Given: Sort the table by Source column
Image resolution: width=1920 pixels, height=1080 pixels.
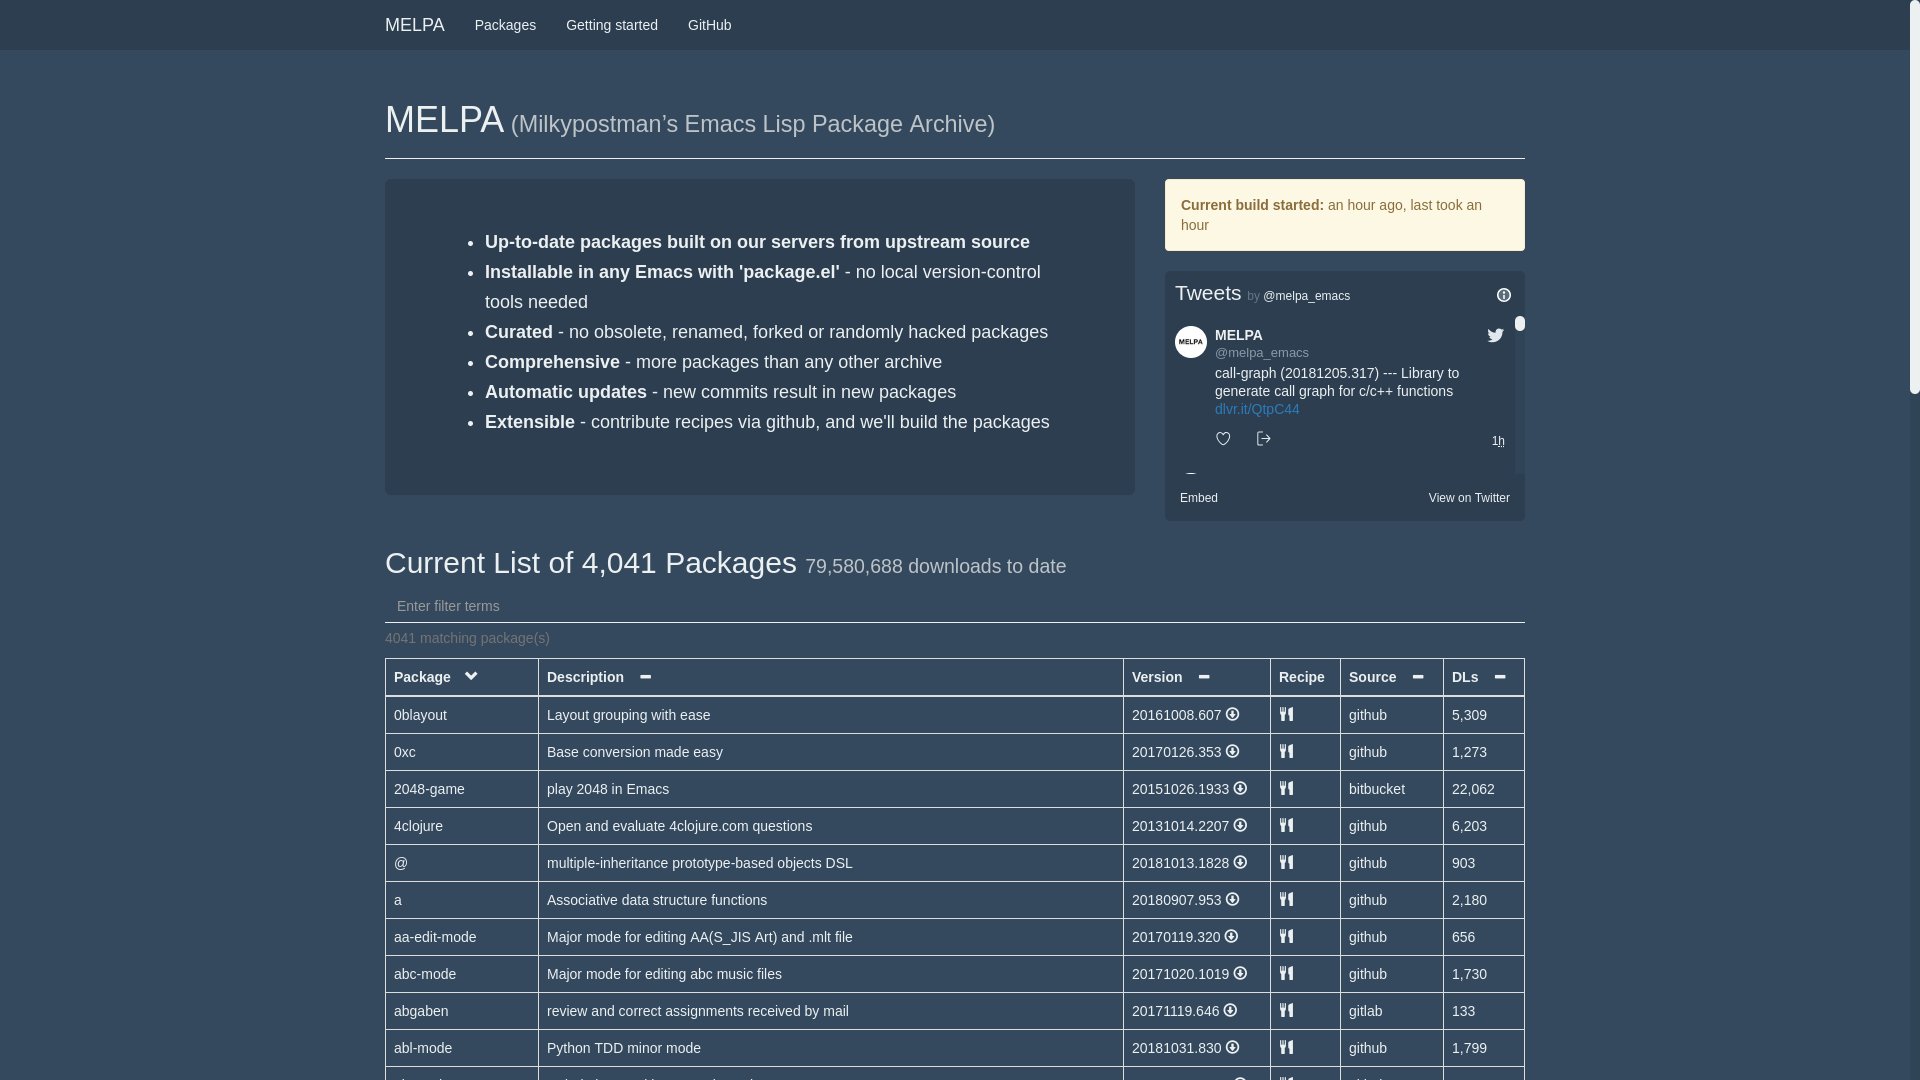Looking at the screenshot, I should pos(1418,677).
